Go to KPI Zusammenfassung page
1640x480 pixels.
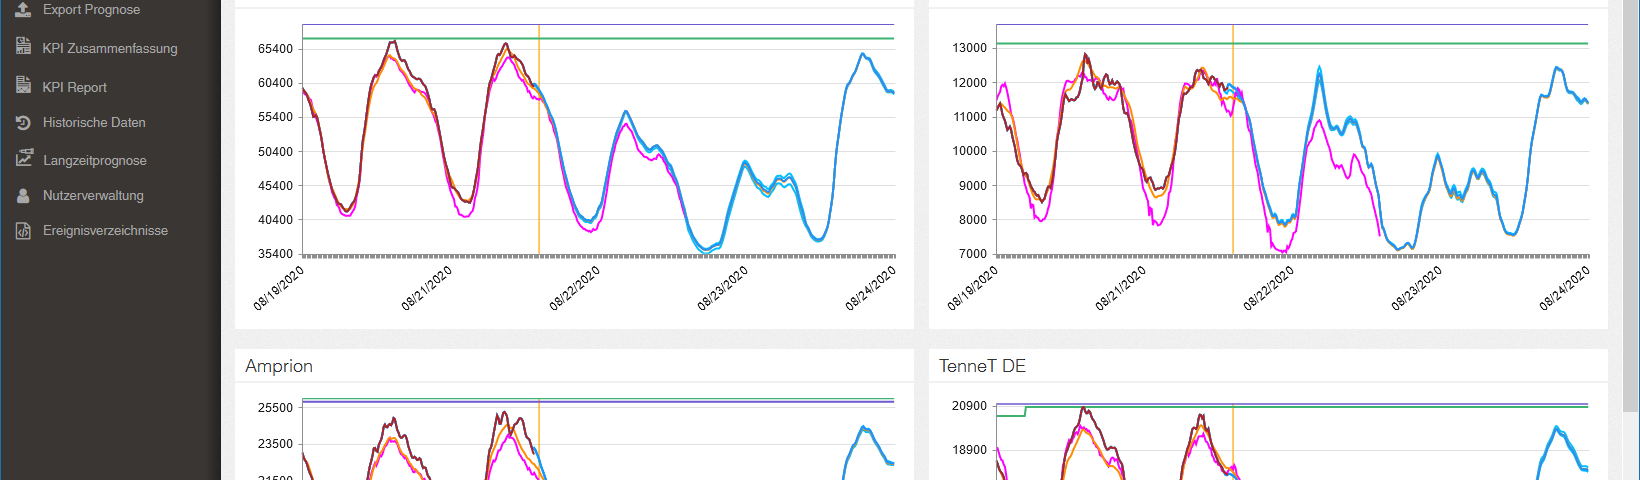[x=110, y=48]
